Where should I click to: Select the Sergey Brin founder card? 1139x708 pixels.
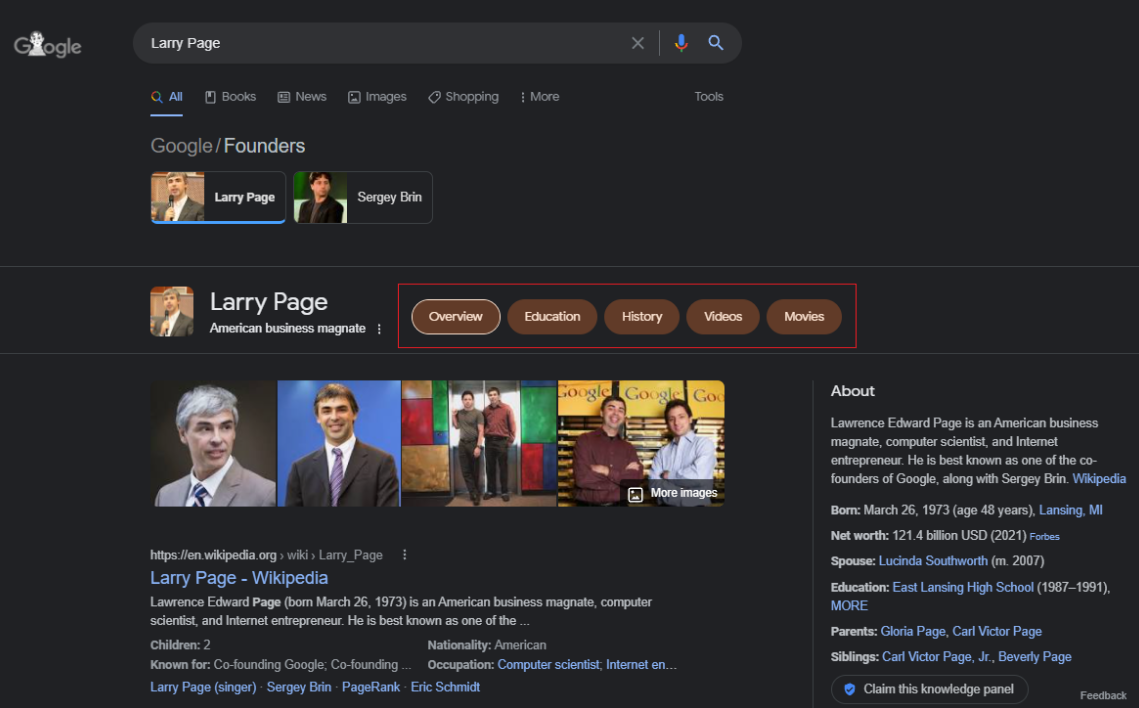coord(362,198)
